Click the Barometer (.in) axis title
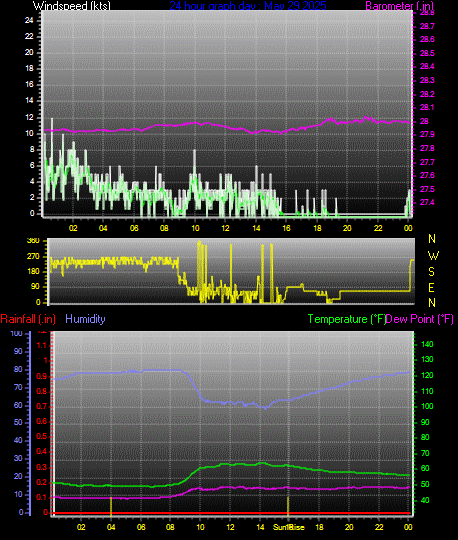458x540 pixels. point(399,5)
